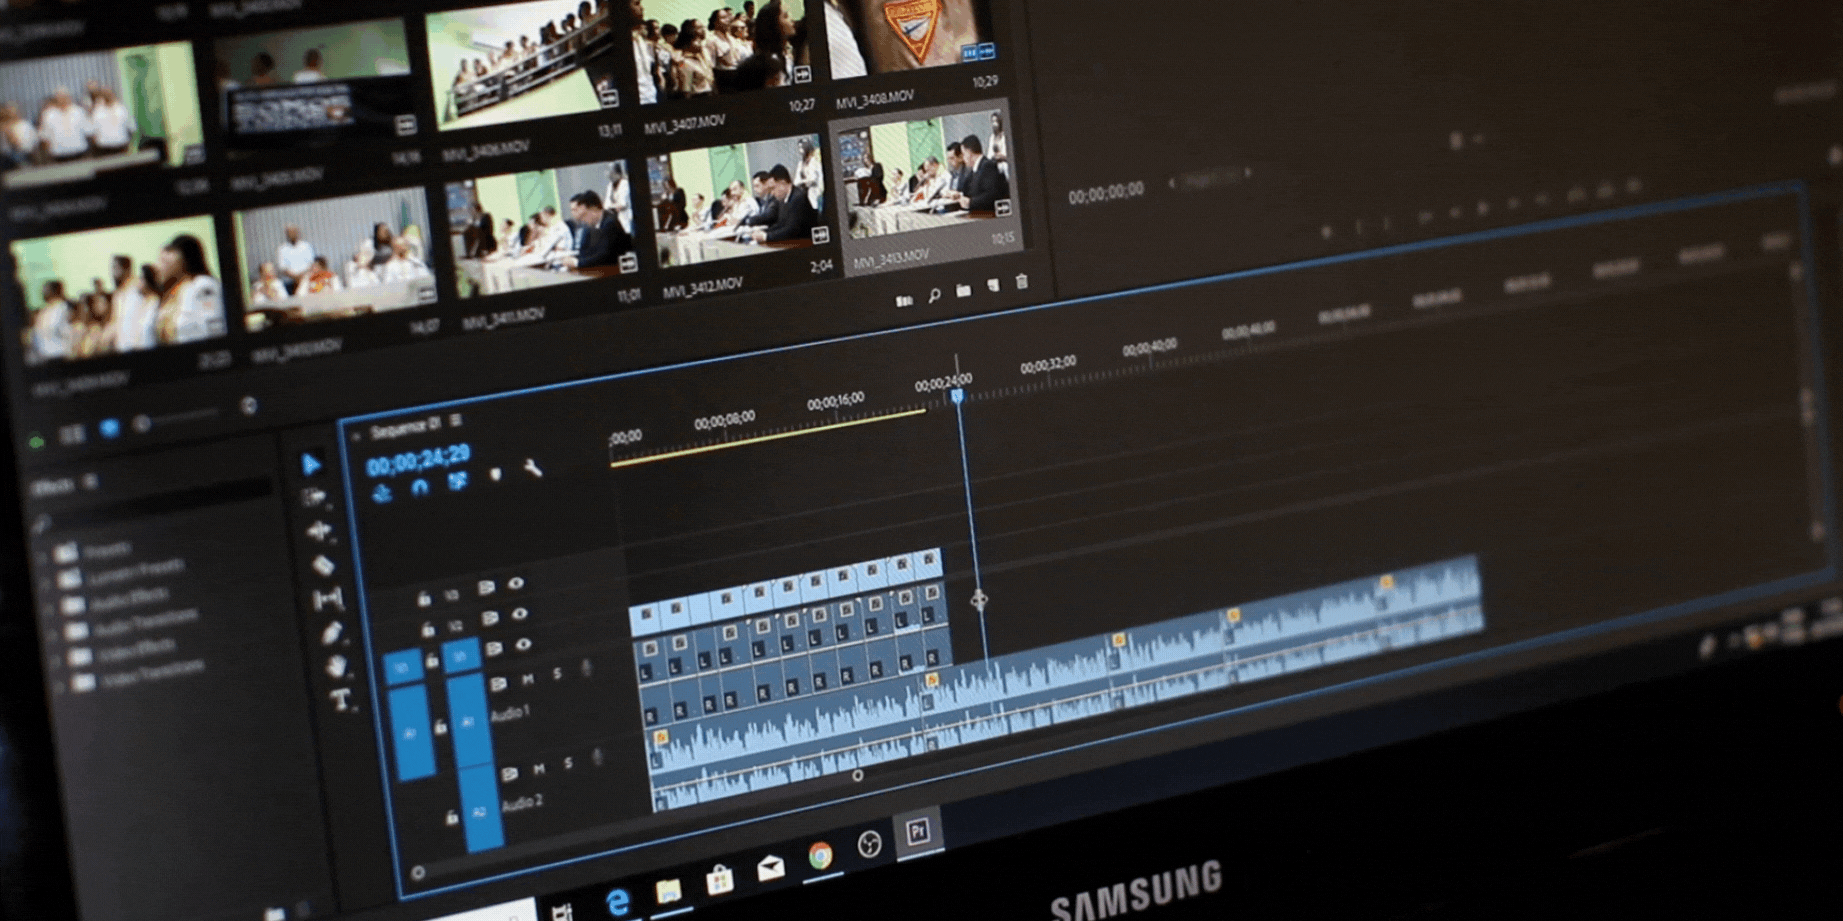
Task: Click the Add Marker shield icon
Action: [495, 474]
